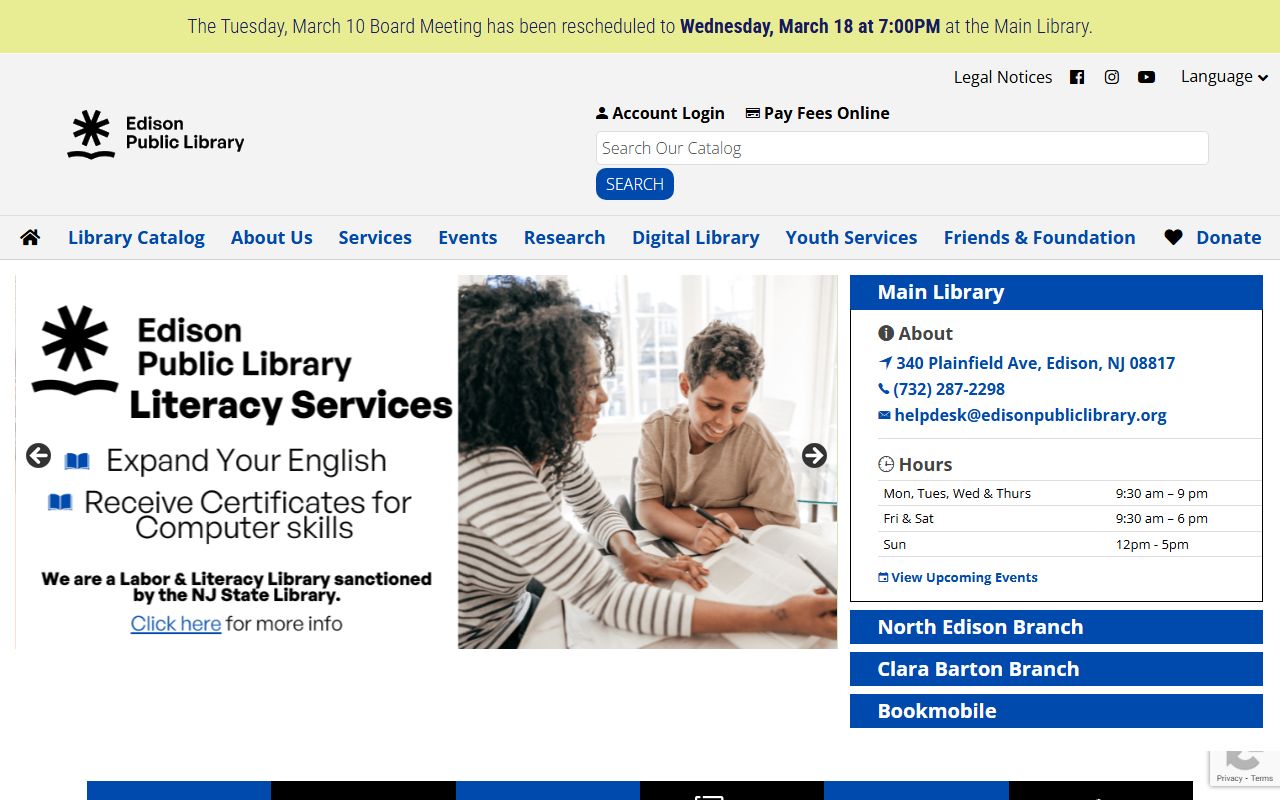Click the SEARCH button
The height and width of the screenshot is (800, 1280).
(x=635, y=184)
